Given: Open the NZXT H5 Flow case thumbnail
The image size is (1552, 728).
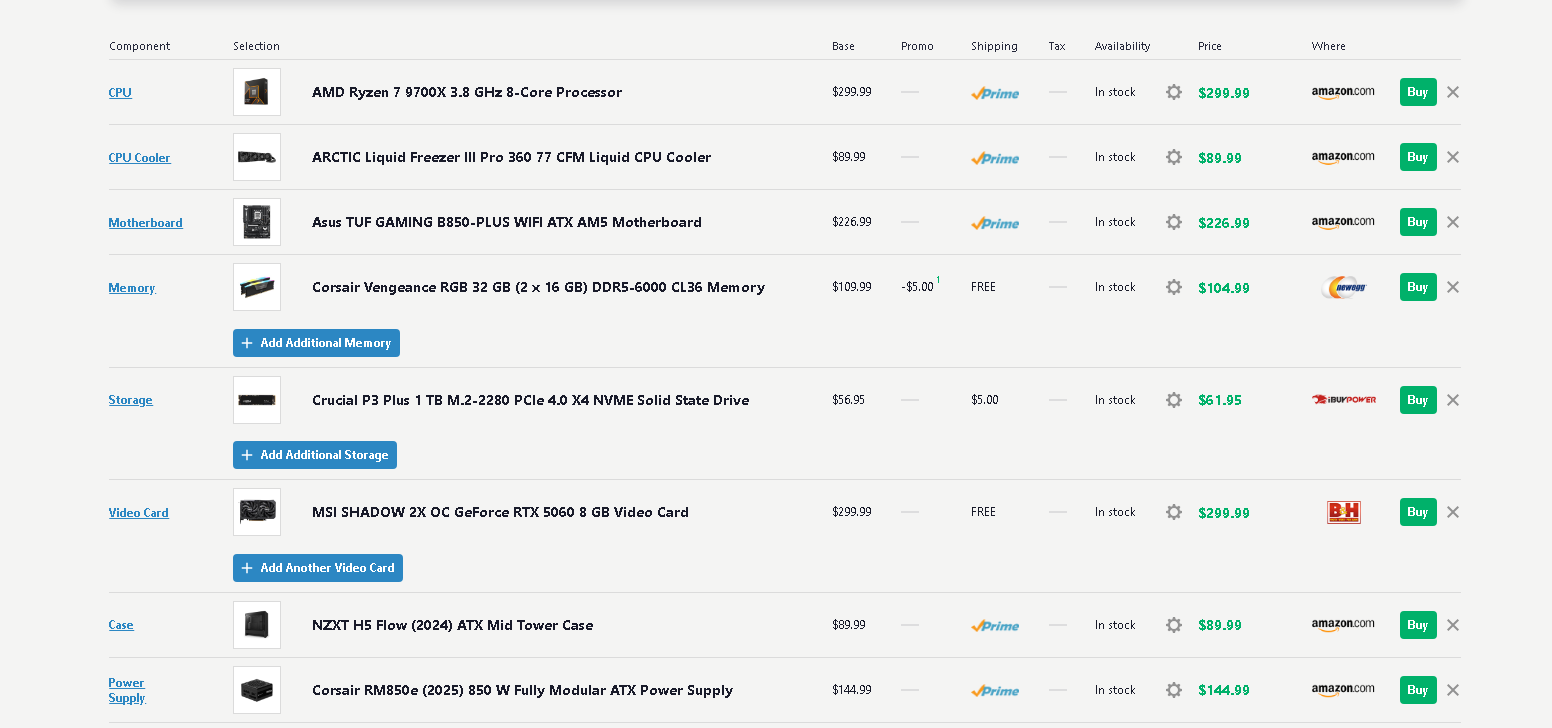Looking at the screenshot, I should [x=257, y=625].
